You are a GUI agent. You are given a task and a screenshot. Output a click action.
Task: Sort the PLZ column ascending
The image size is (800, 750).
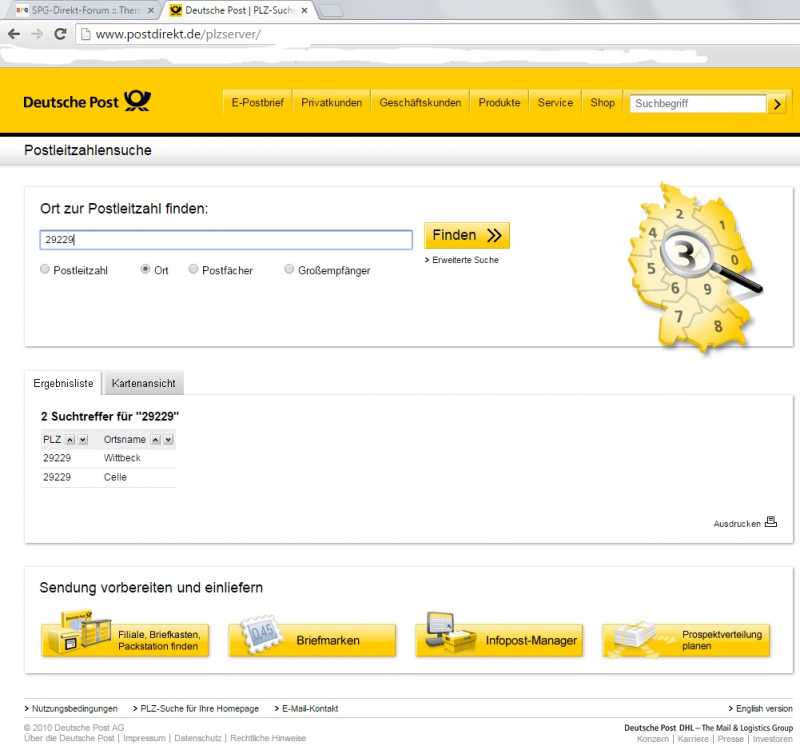(70, 440)
